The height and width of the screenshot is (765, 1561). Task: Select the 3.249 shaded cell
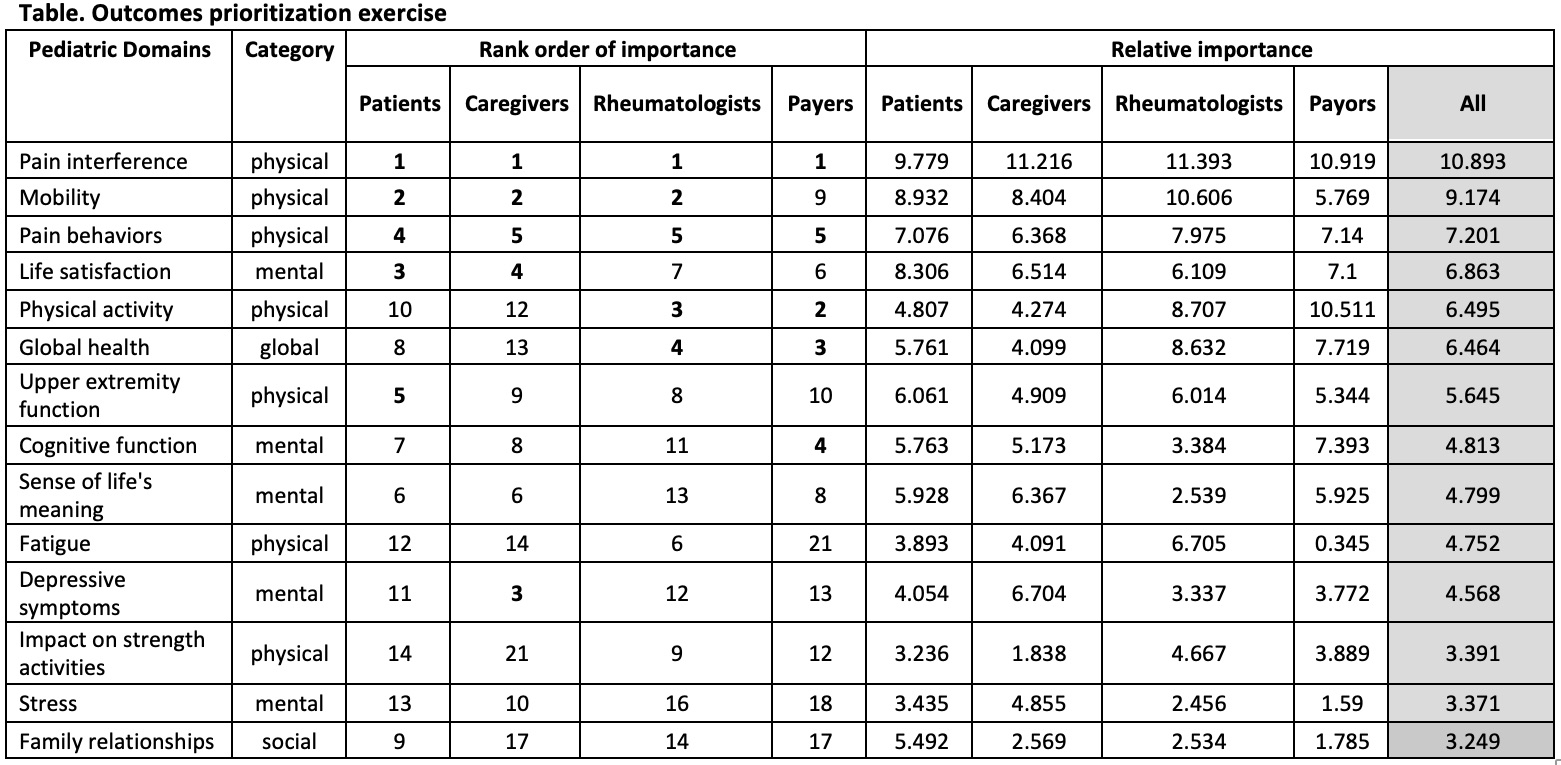tap(1472, 741)
